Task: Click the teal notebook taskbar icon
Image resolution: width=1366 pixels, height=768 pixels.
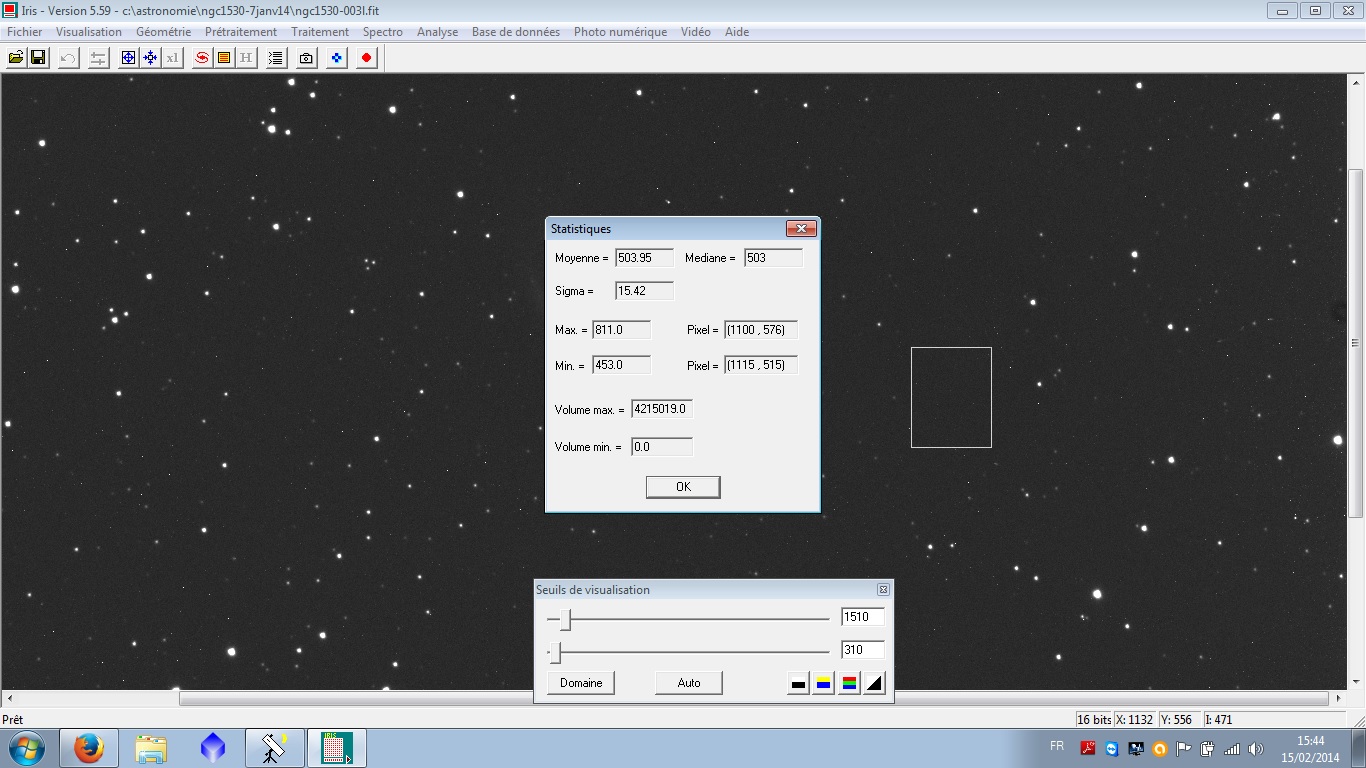Action: 337,748
